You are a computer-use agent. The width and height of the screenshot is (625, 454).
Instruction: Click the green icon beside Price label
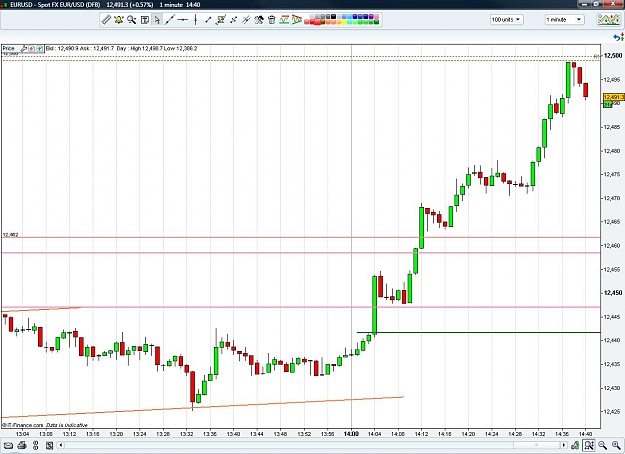pos(39,49)
